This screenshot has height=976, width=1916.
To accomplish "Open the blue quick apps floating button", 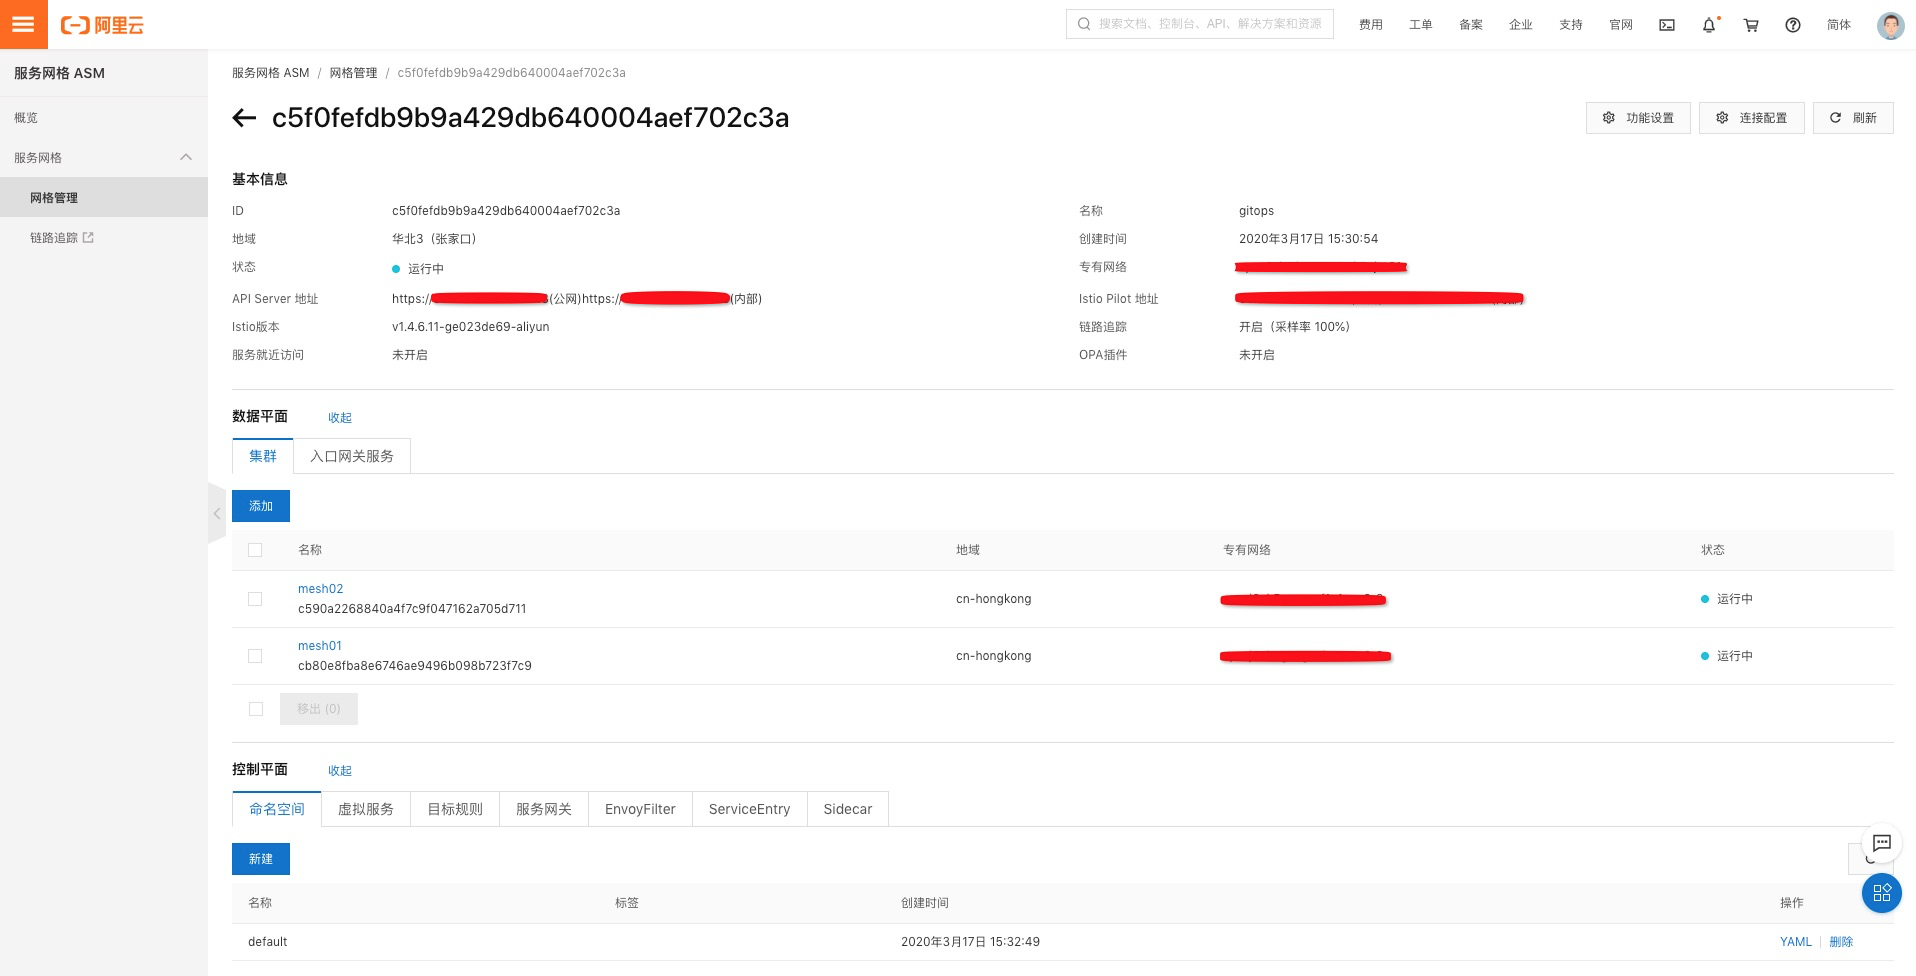I will (x=1881, y=892).
